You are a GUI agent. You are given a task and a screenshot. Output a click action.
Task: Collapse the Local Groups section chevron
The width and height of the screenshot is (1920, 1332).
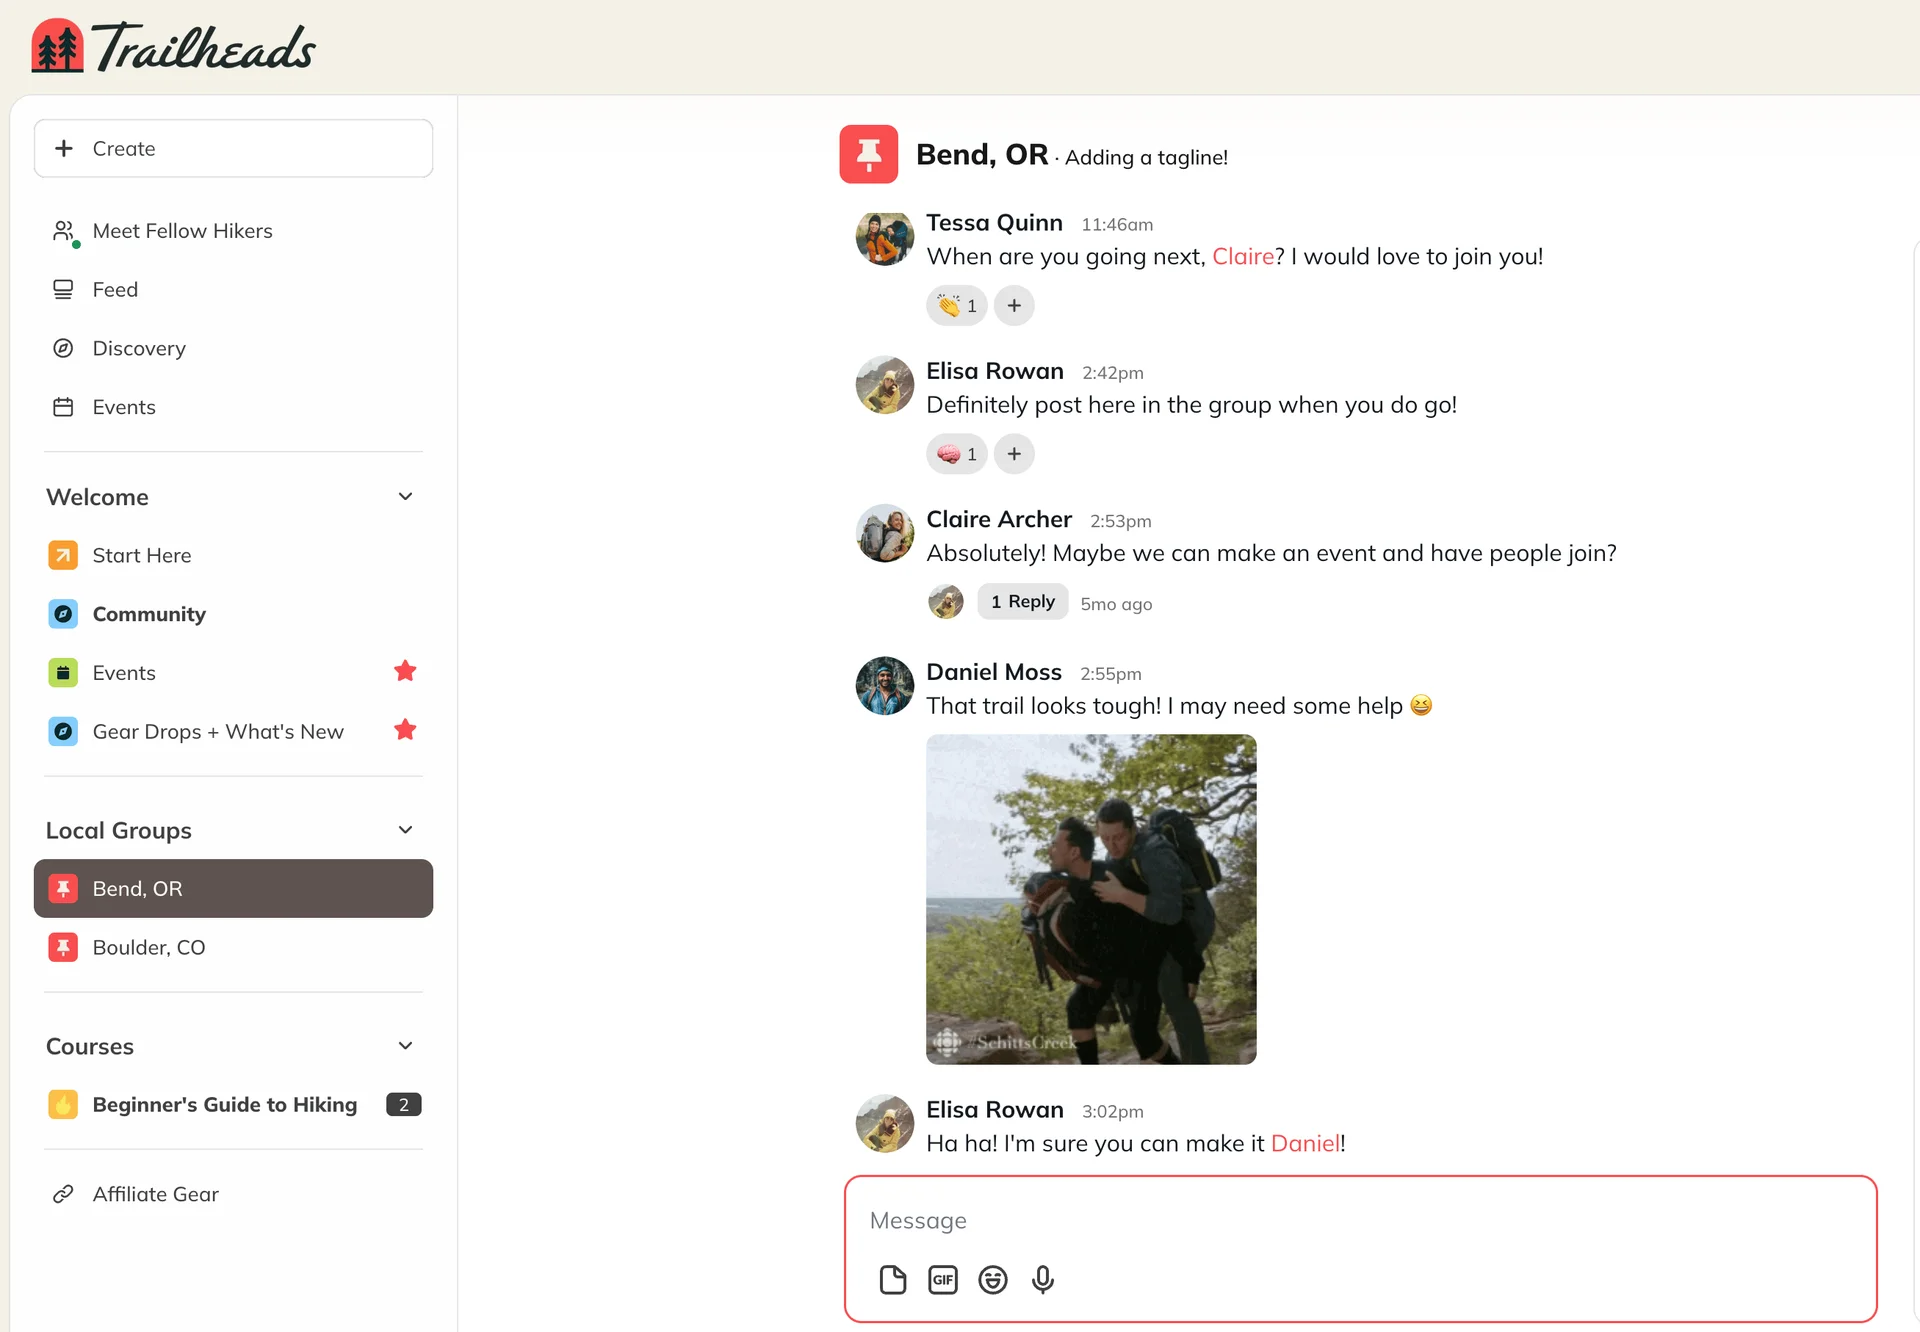[405, 830]
